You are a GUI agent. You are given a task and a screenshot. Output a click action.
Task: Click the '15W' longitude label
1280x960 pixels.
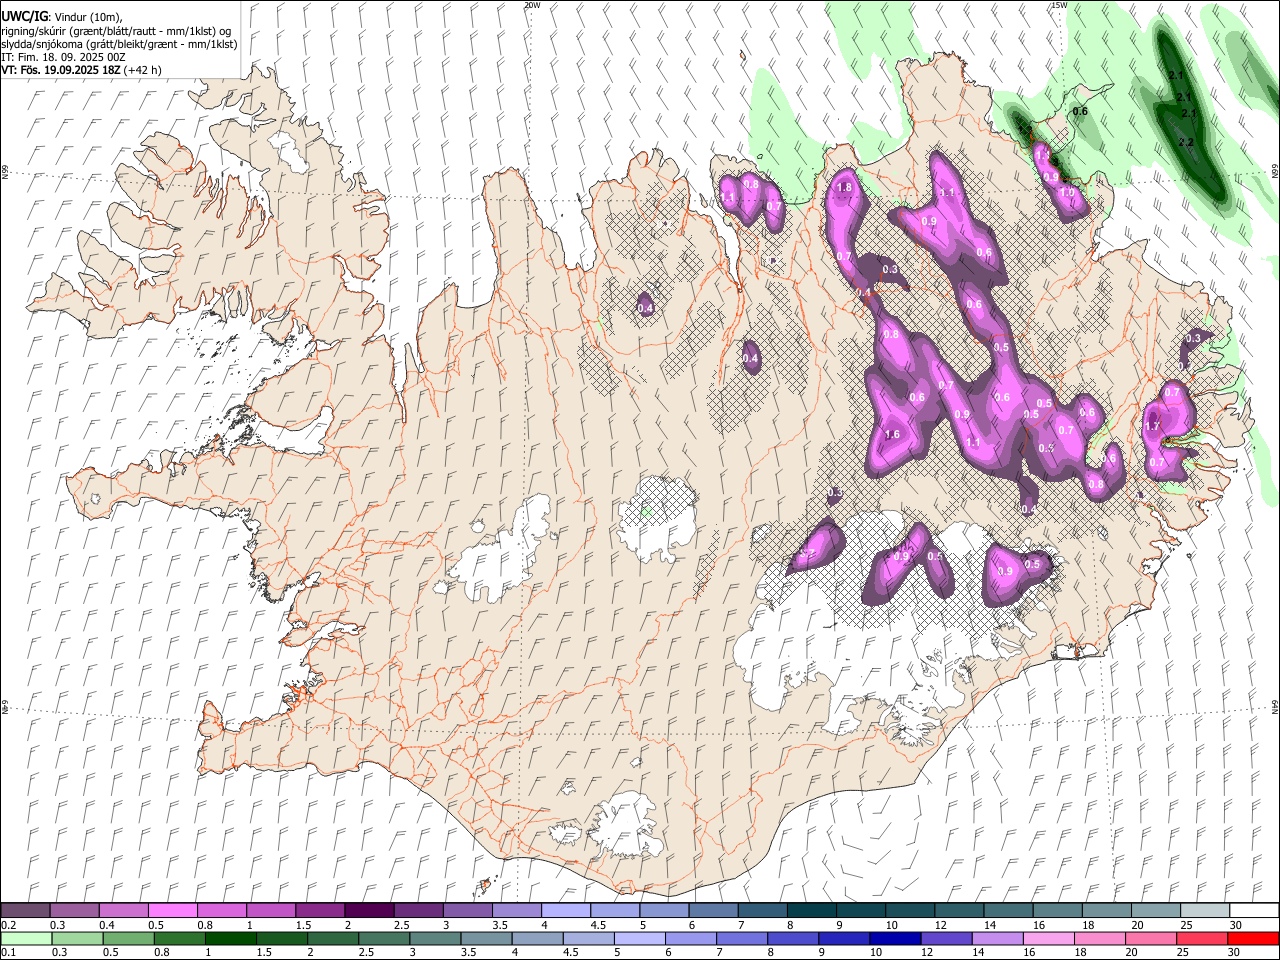1059,5
